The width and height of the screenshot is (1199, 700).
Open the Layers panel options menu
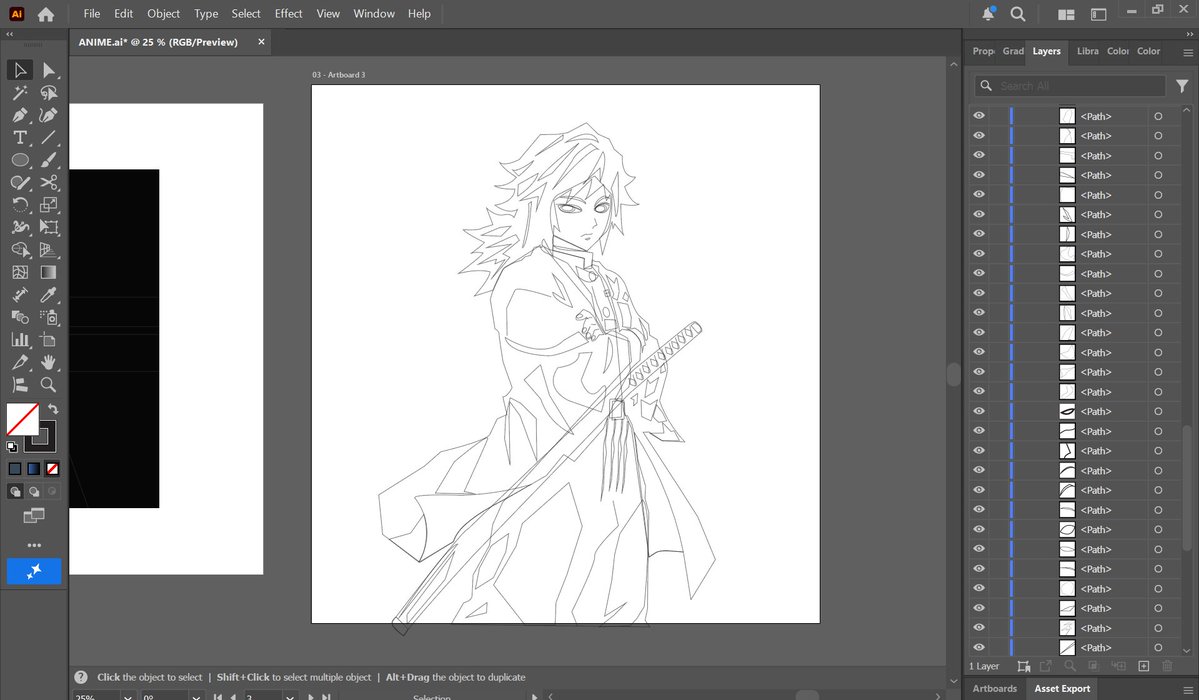(1188, 52)
